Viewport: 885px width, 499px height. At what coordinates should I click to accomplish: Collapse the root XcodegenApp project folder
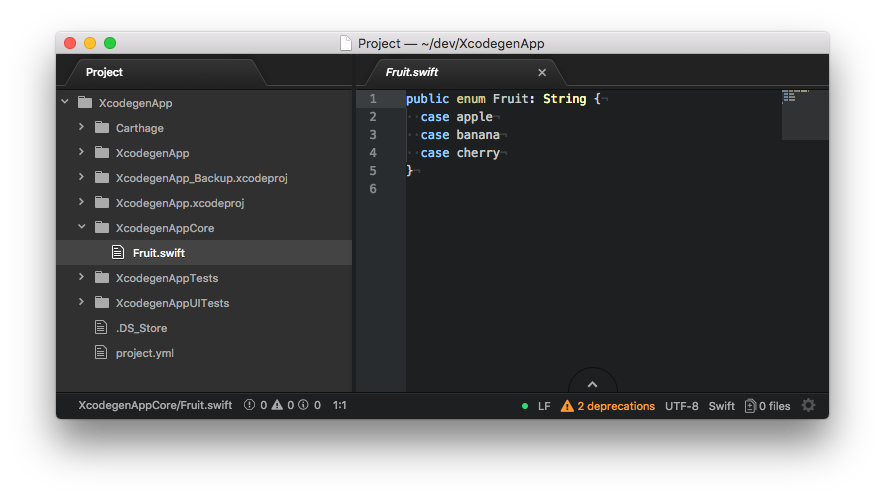[65, 102]
